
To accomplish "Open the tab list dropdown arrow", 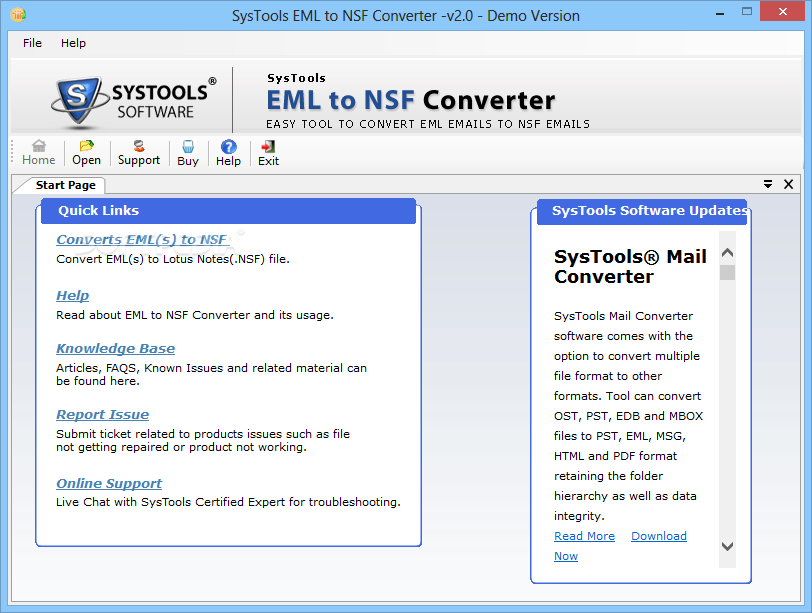I will [x=768, y=184].
